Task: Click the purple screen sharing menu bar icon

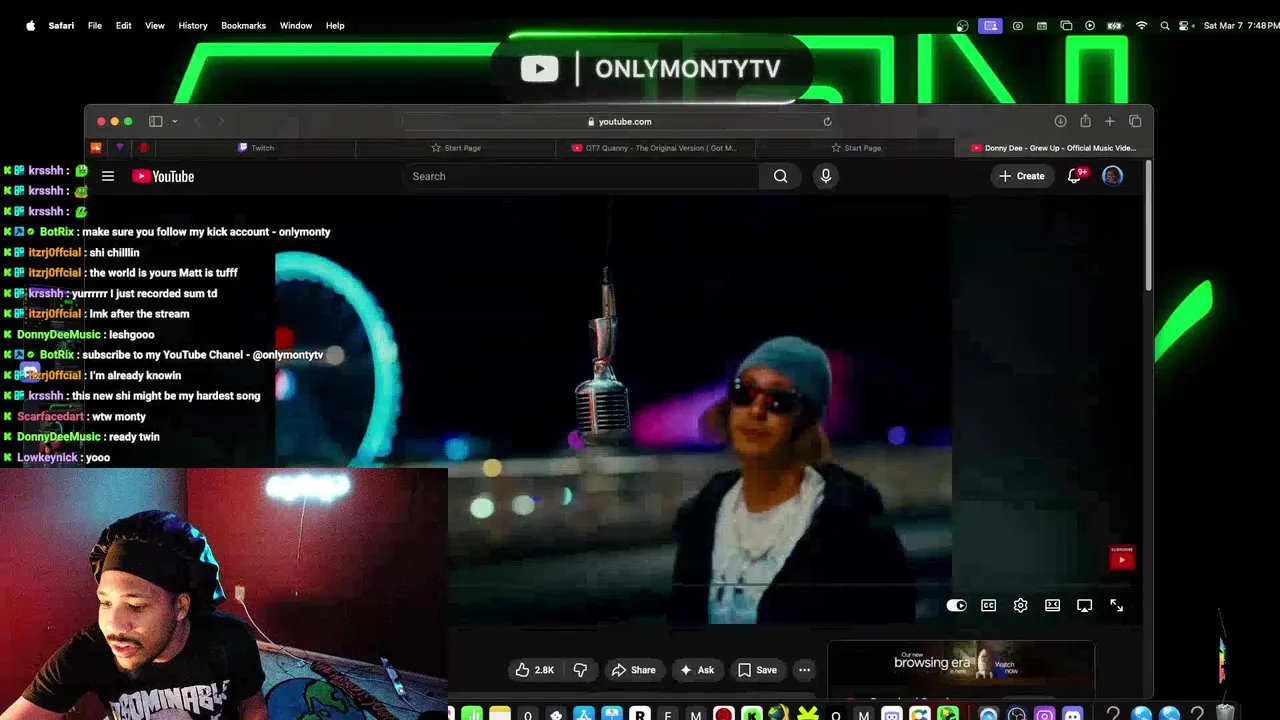Action: (x=990, y=25)
